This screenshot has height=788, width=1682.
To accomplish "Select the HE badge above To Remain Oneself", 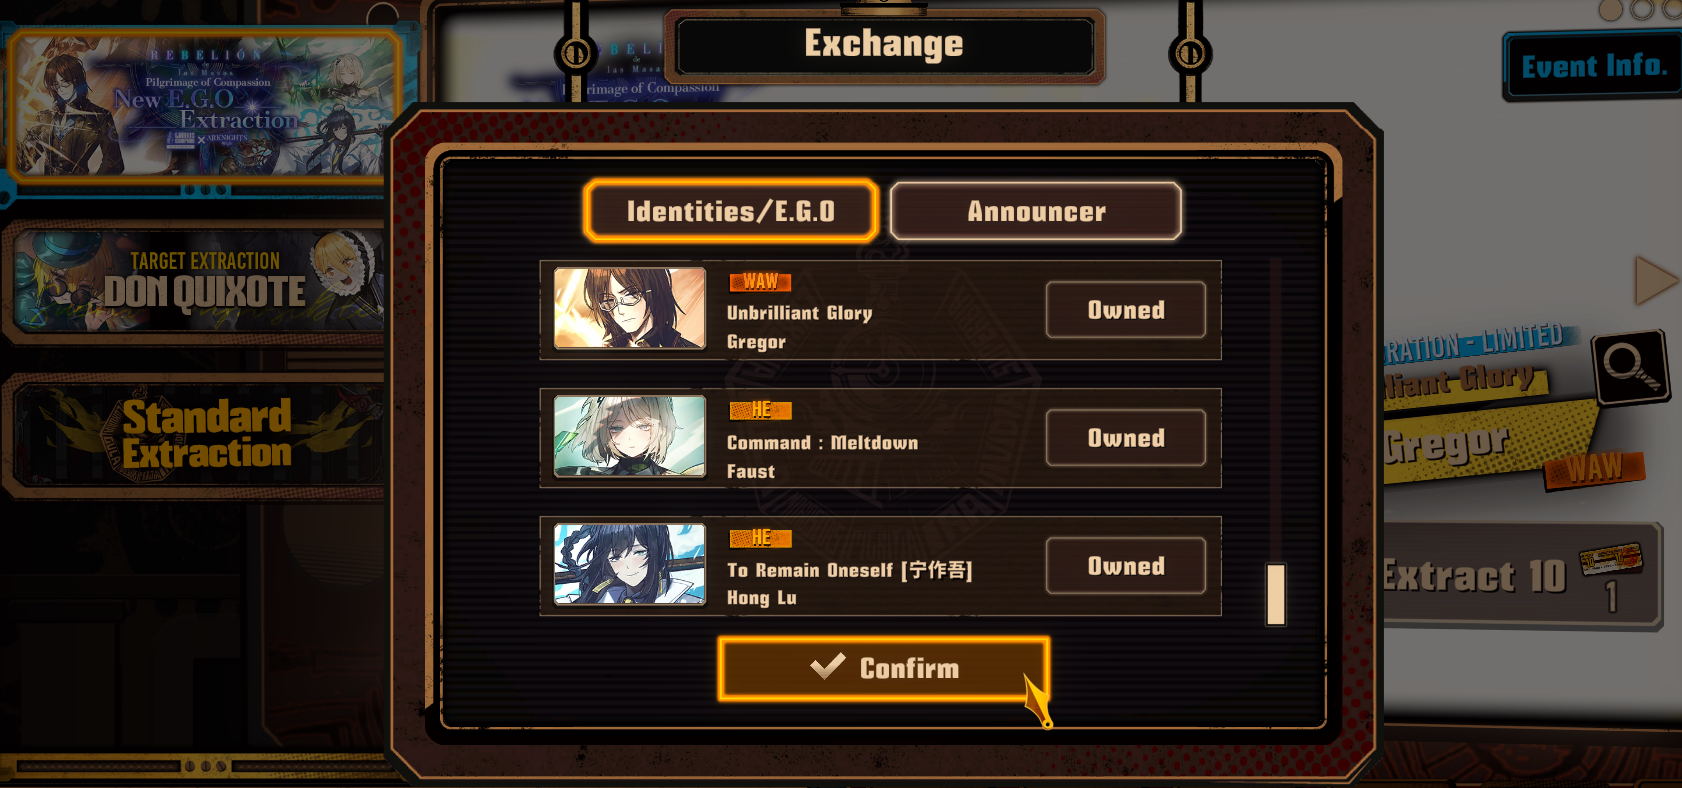I will (x=760, y=538).
